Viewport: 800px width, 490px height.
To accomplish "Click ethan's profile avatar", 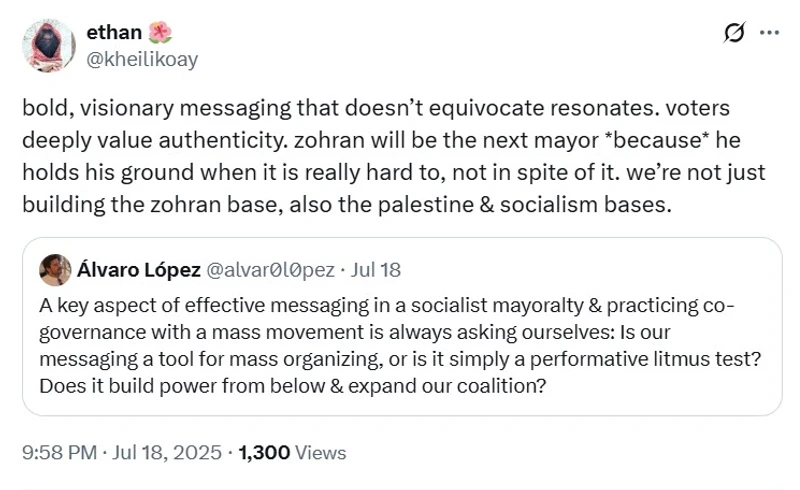I will coord(48,46).
